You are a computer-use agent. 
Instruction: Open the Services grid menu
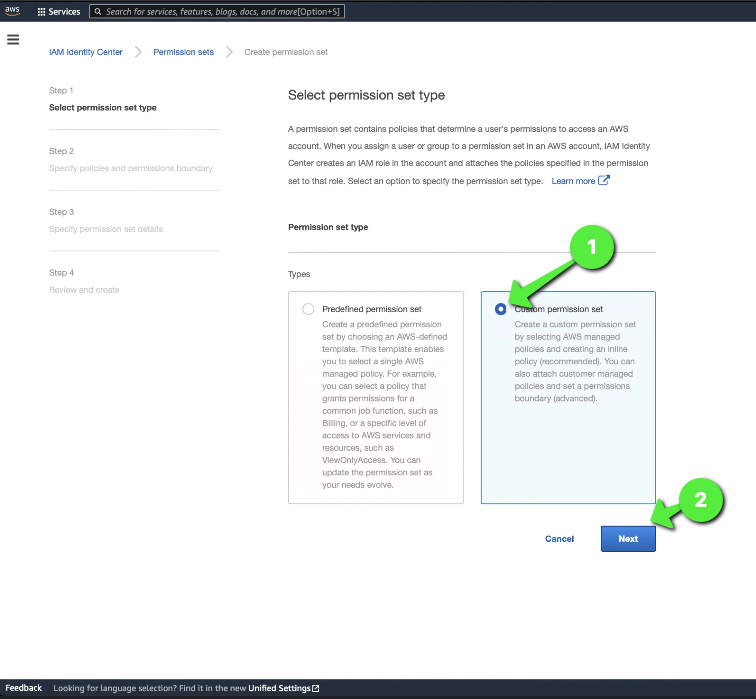(41, 12)
